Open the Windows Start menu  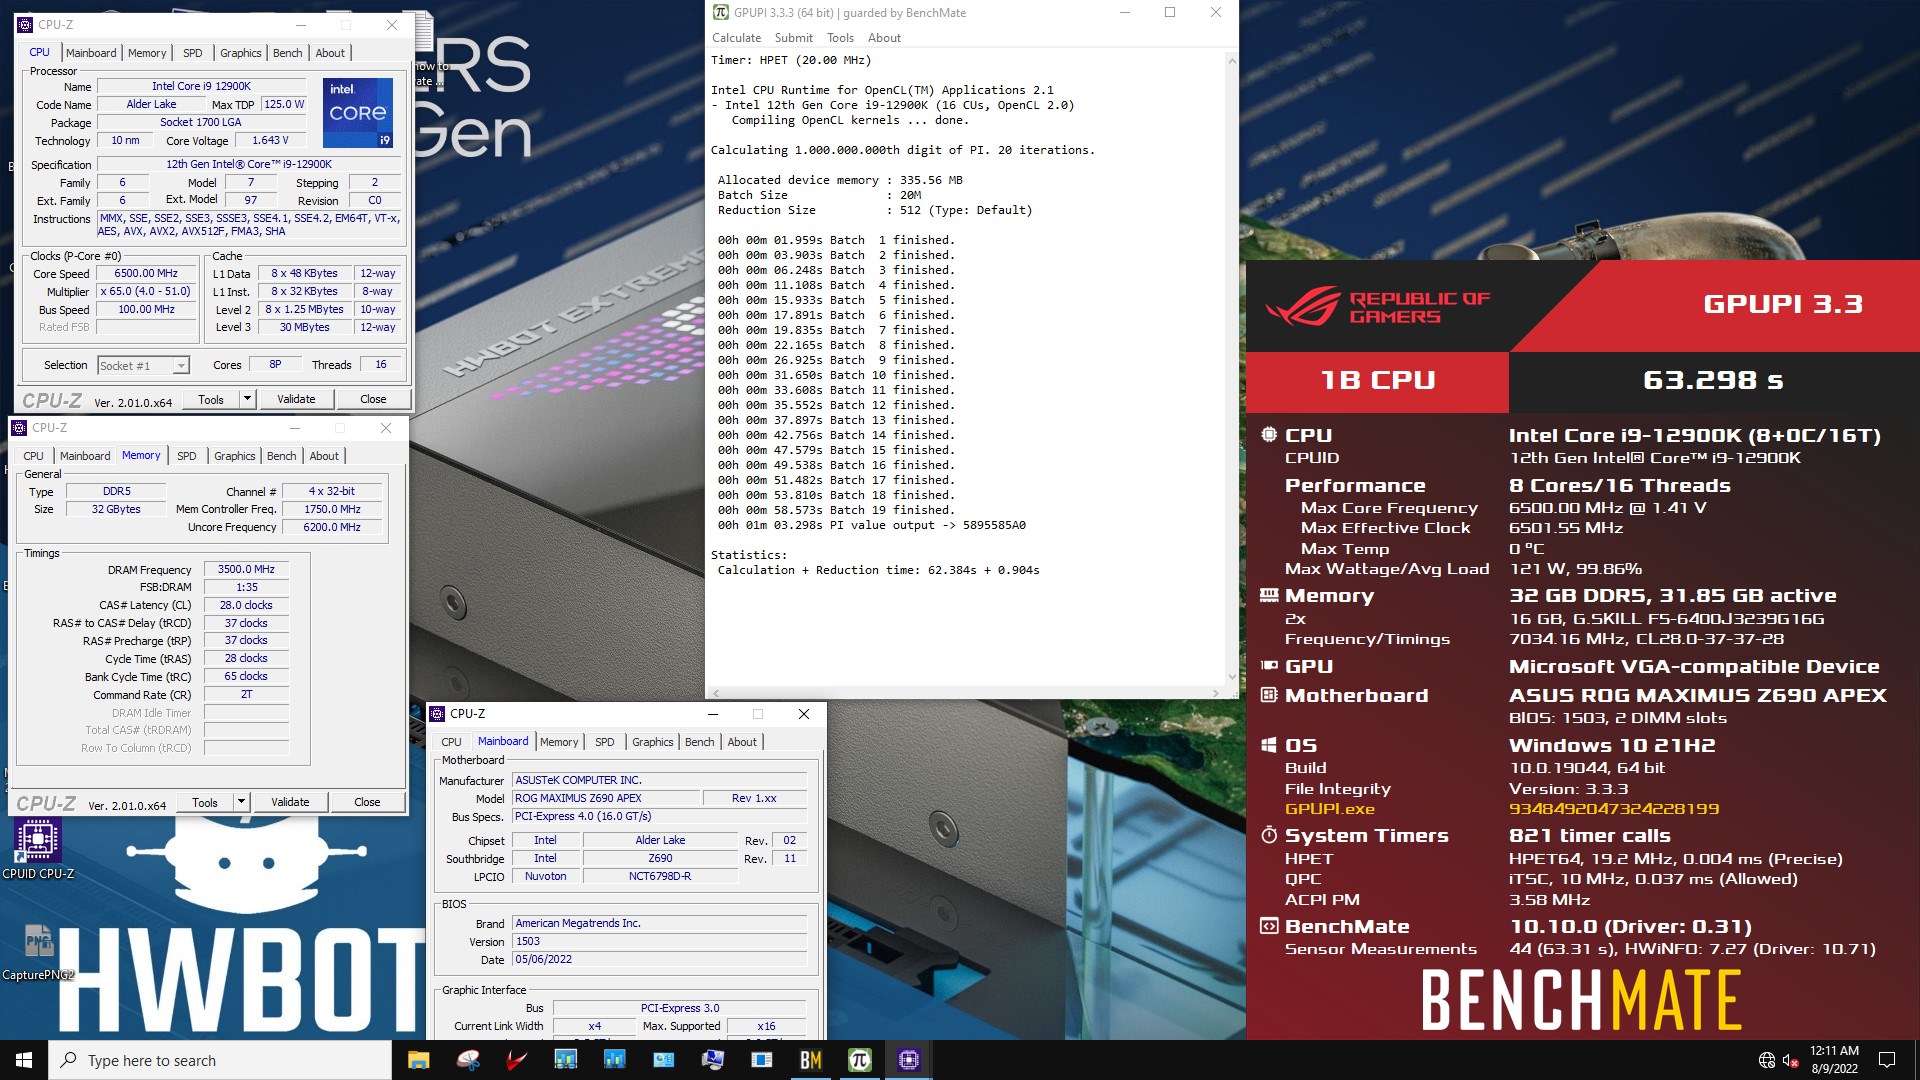tap(24, 1060)
